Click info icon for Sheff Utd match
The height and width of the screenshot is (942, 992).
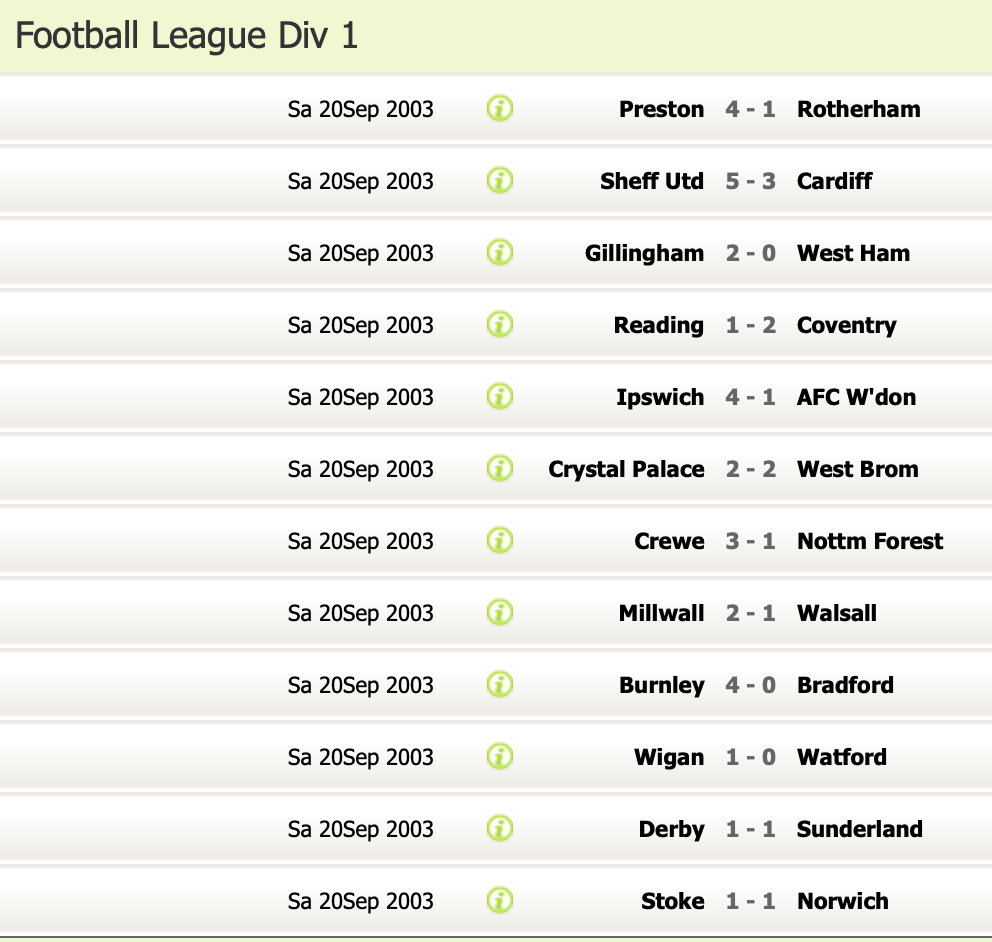[x=500, y=180]
